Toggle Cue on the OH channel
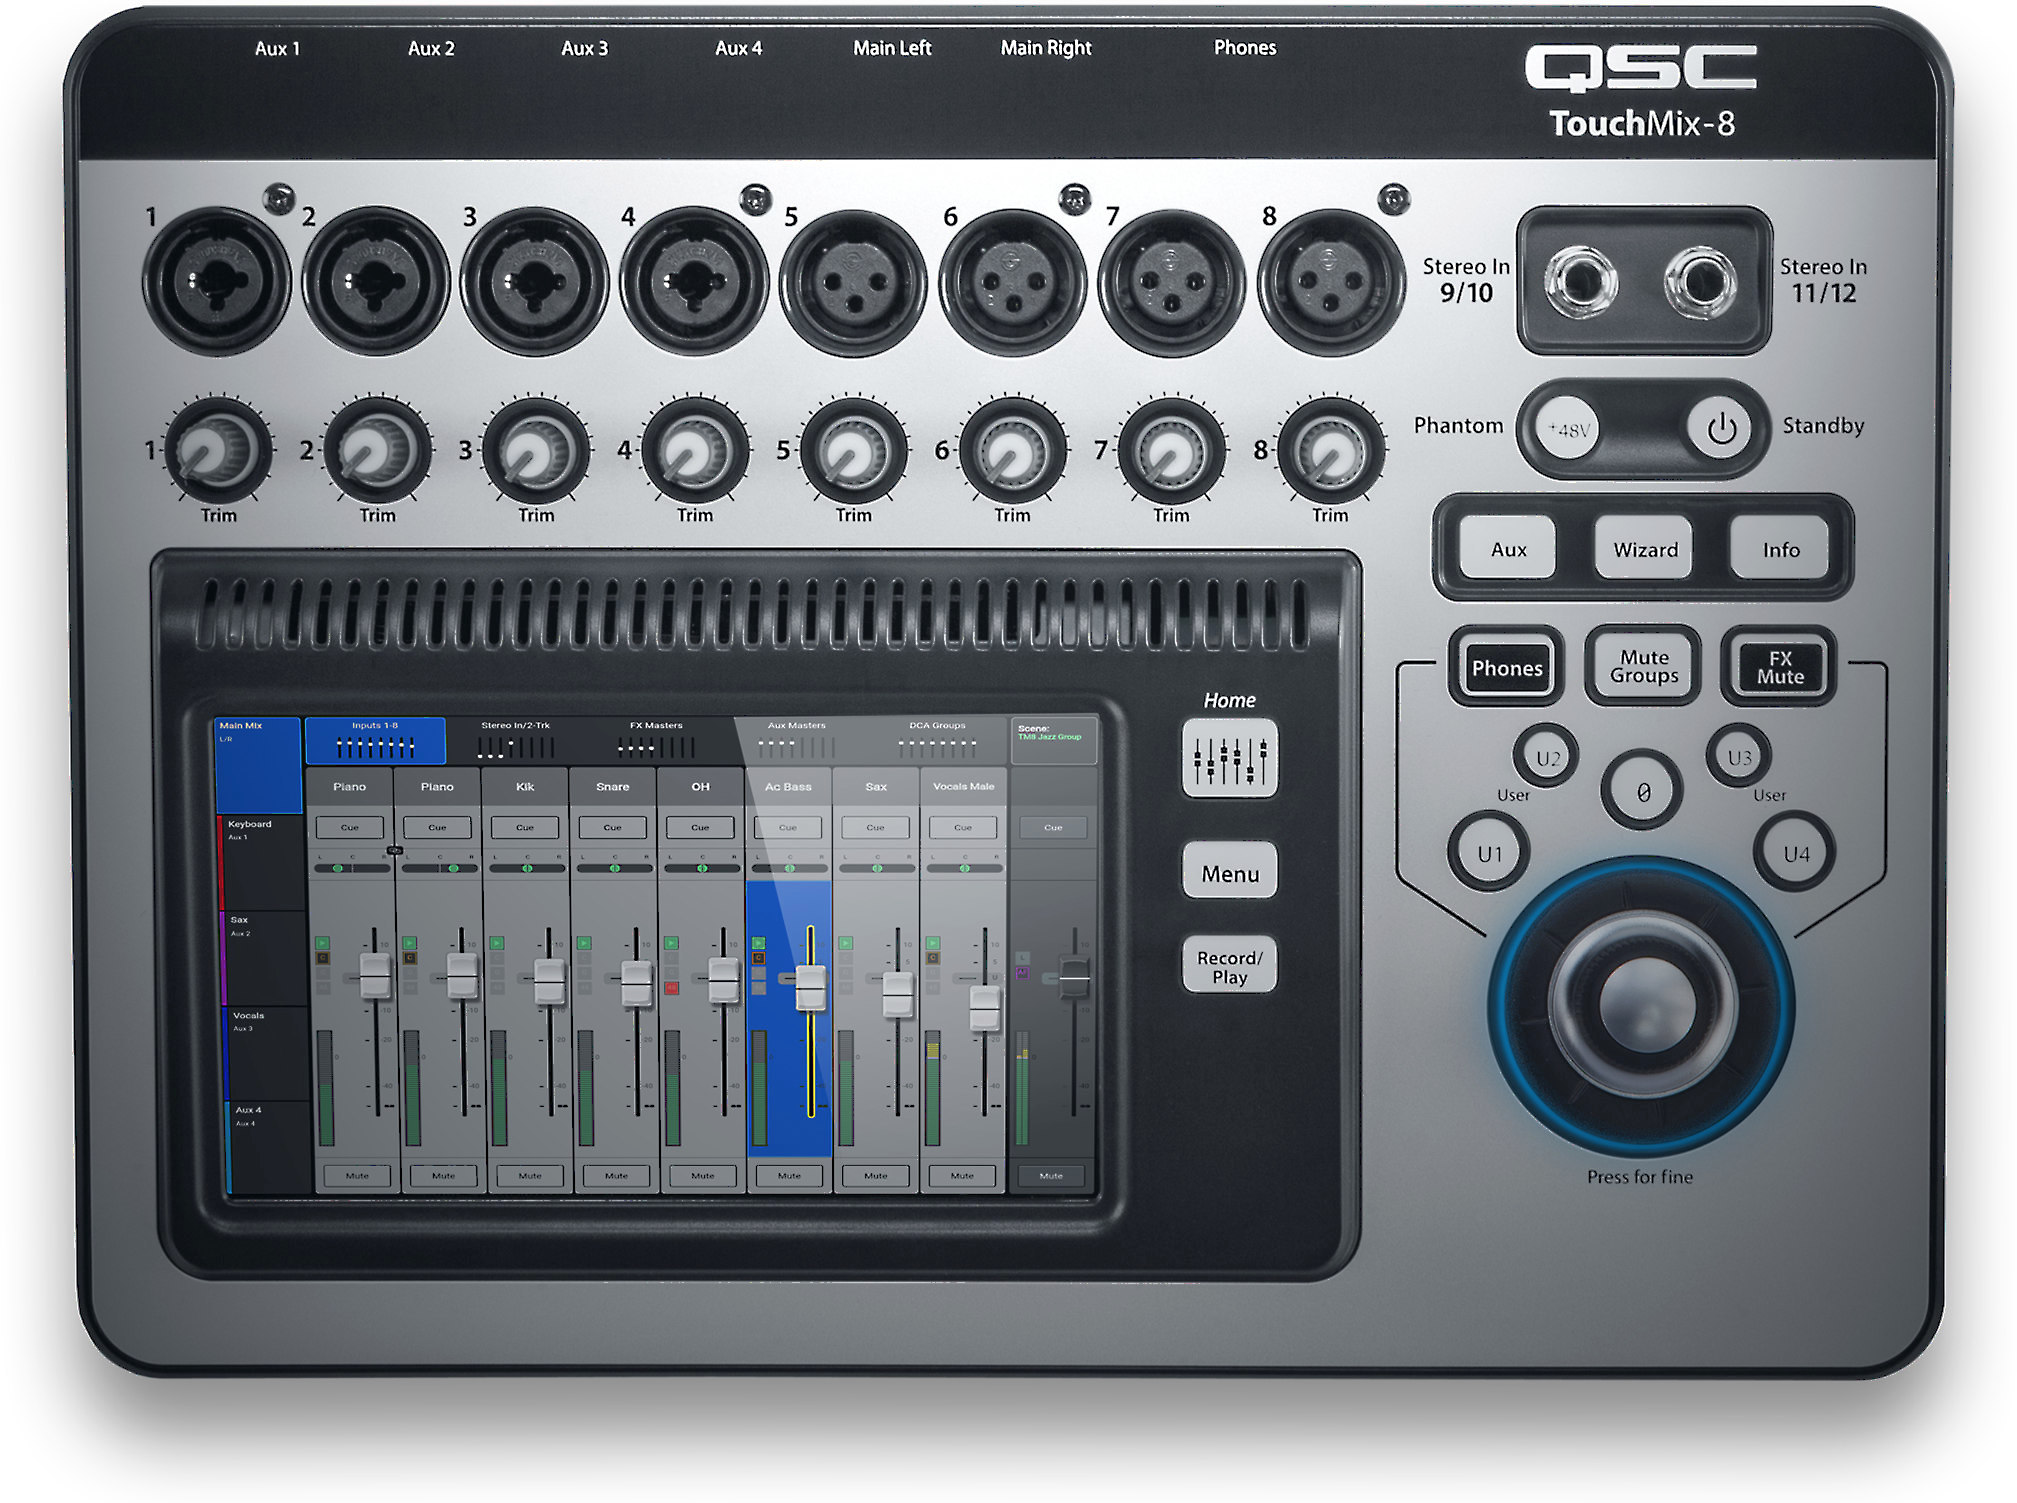The image size is (2017, 1503). coord(700,827)
